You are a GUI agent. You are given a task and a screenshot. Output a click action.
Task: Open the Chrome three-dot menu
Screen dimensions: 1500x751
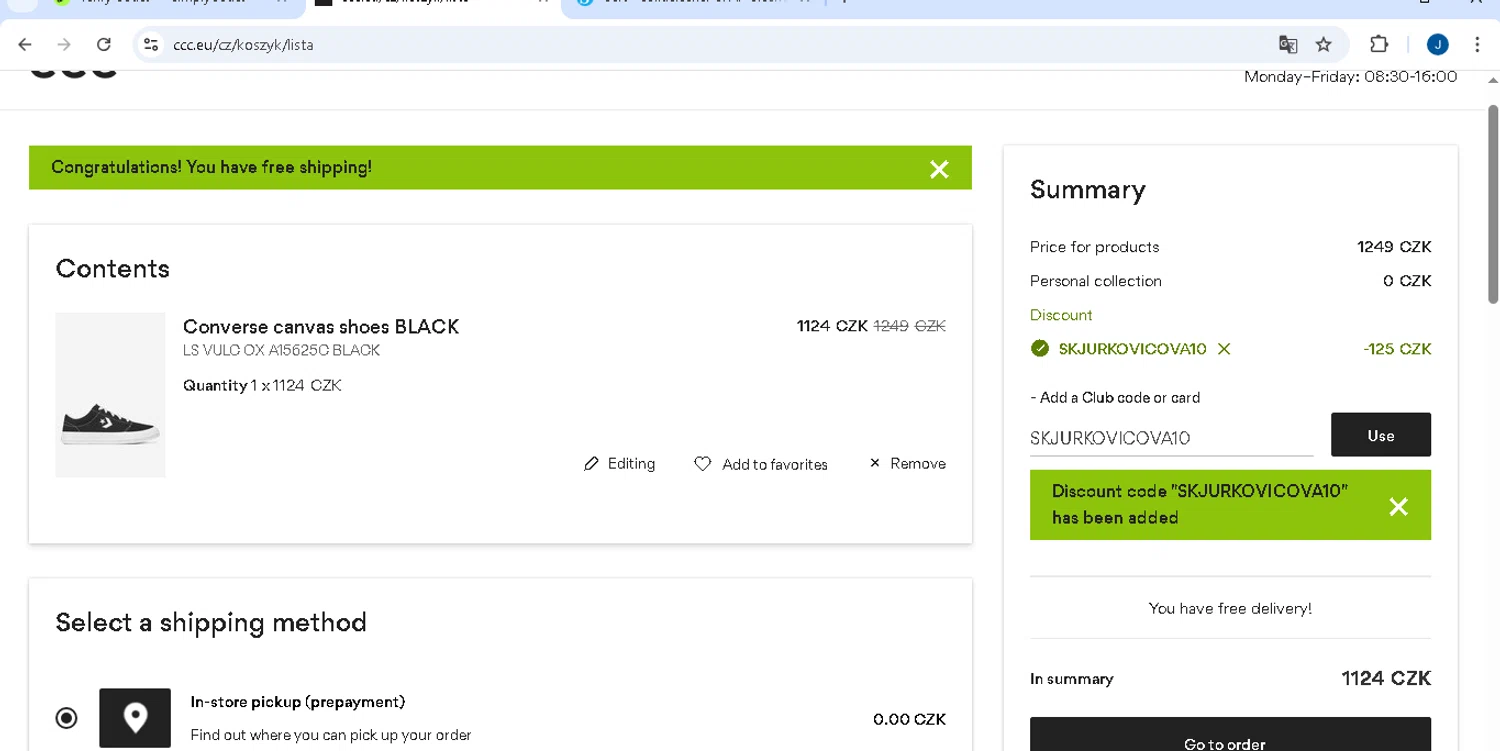coord(1477,44)
